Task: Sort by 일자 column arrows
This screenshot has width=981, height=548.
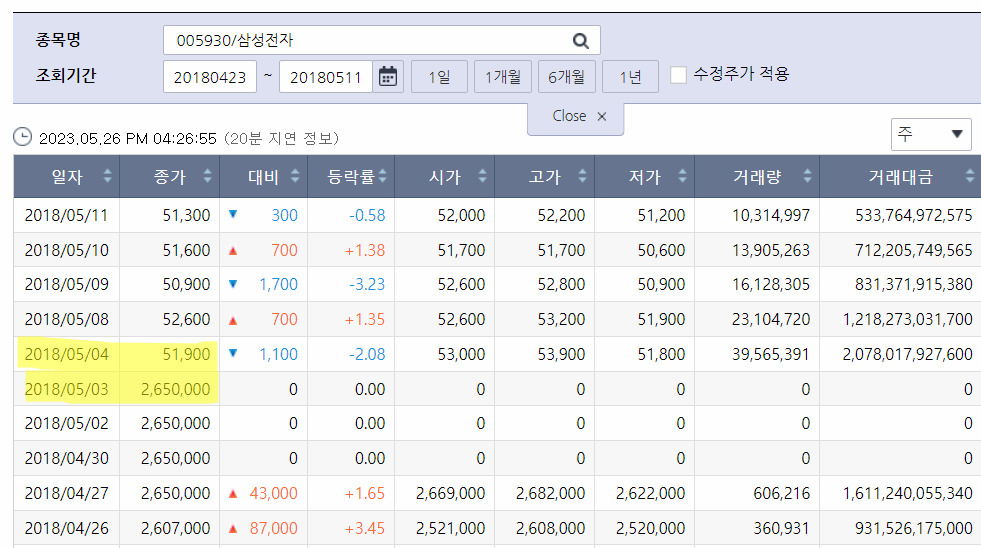Action: click(108, 176)
